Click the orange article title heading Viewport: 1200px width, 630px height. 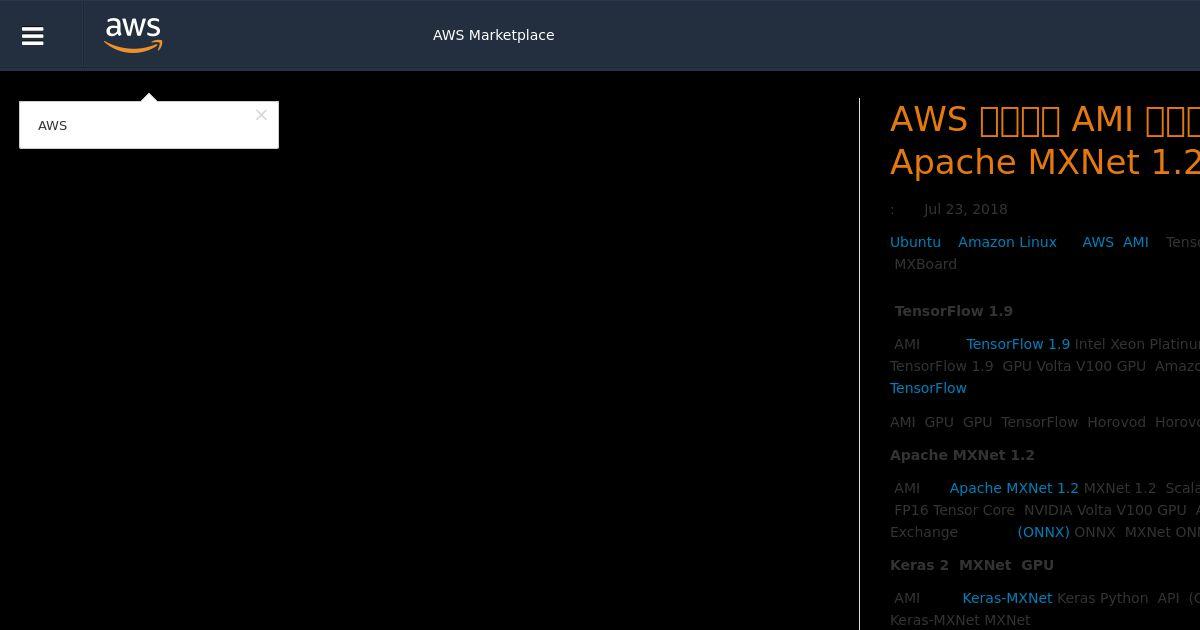click(1044, 141)
